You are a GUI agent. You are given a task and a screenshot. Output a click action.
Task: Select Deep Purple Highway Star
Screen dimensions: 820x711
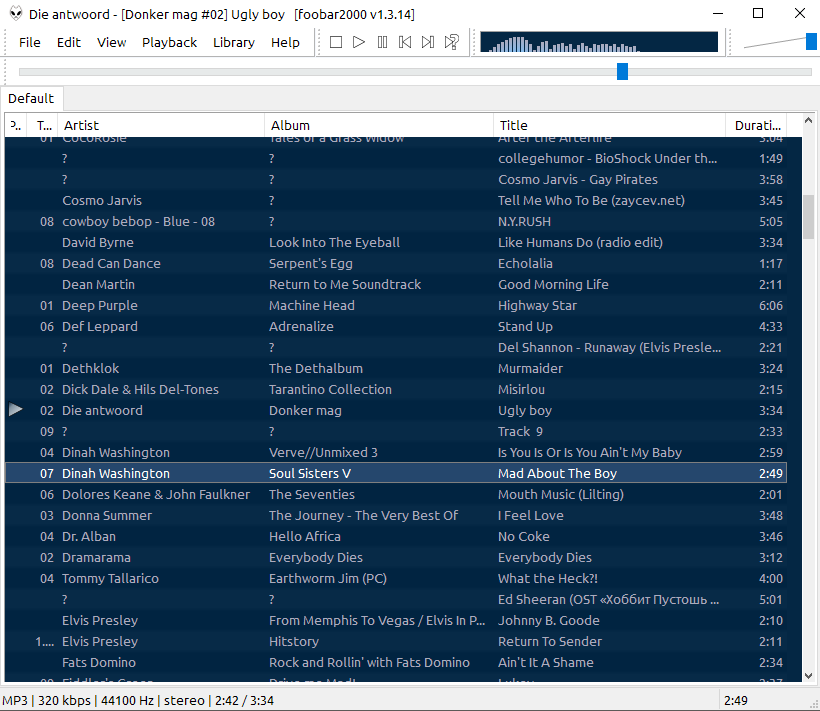coord(396,305)
